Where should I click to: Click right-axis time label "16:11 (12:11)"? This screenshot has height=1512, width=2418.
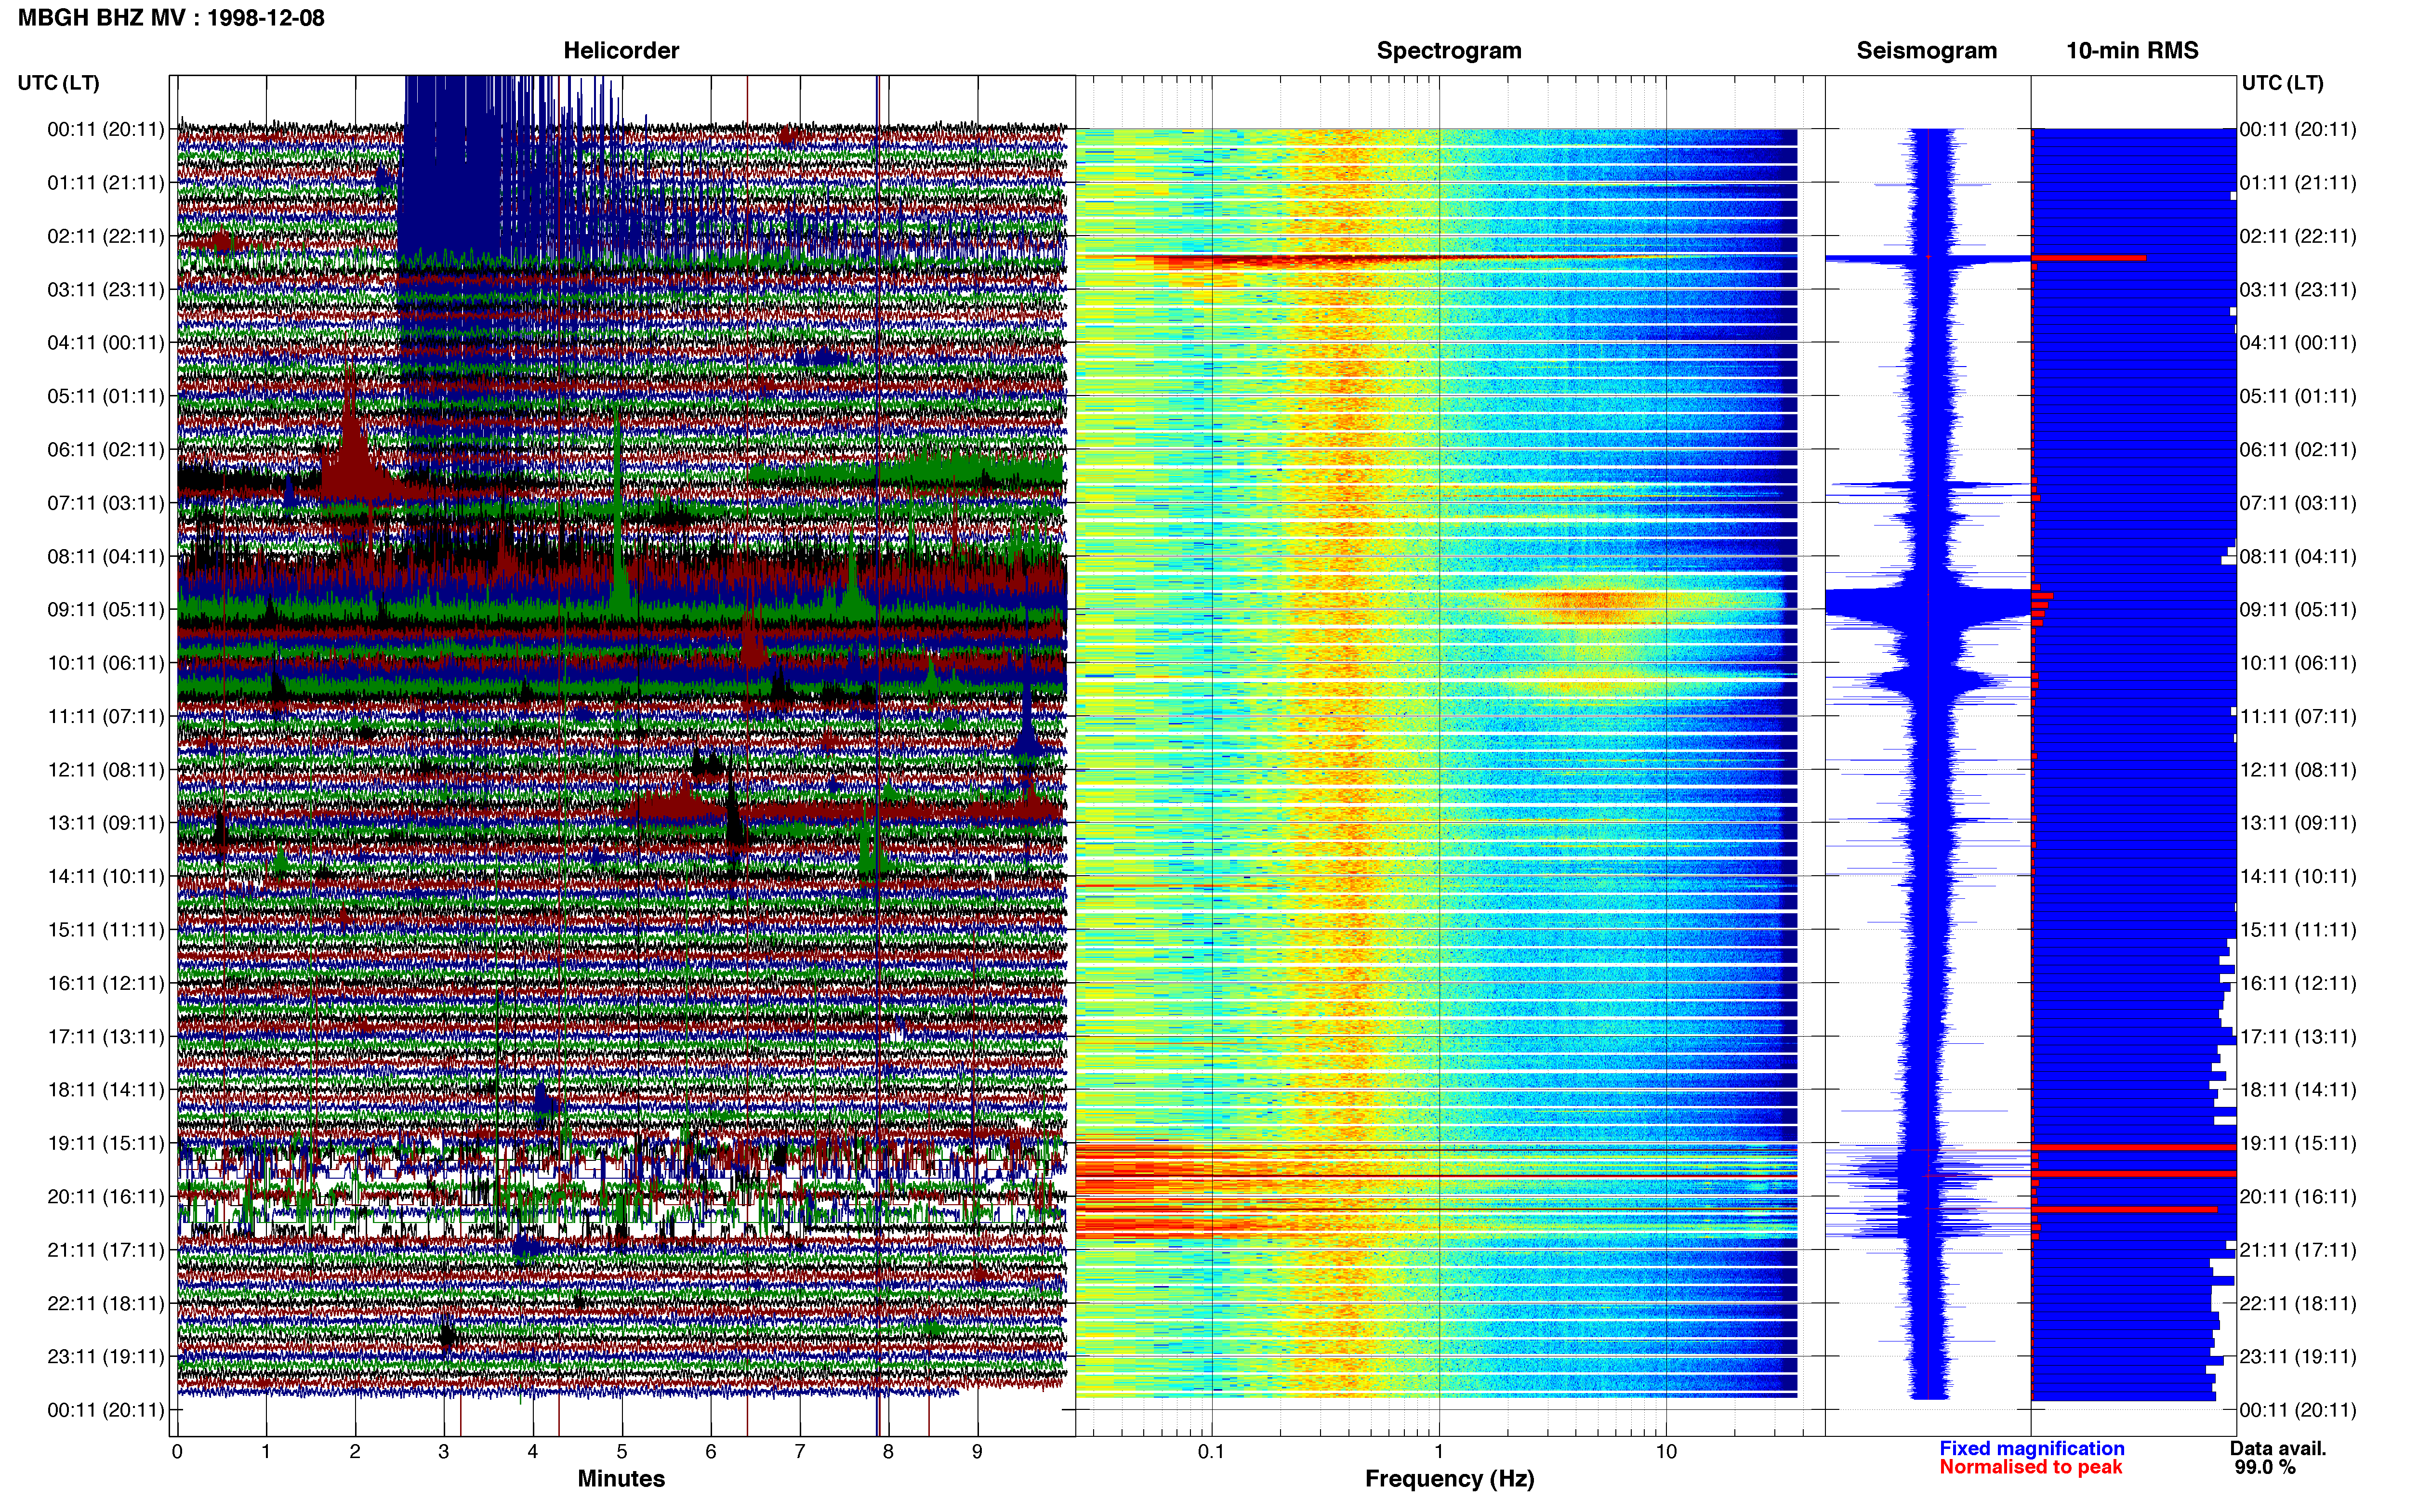[2298, 983]
